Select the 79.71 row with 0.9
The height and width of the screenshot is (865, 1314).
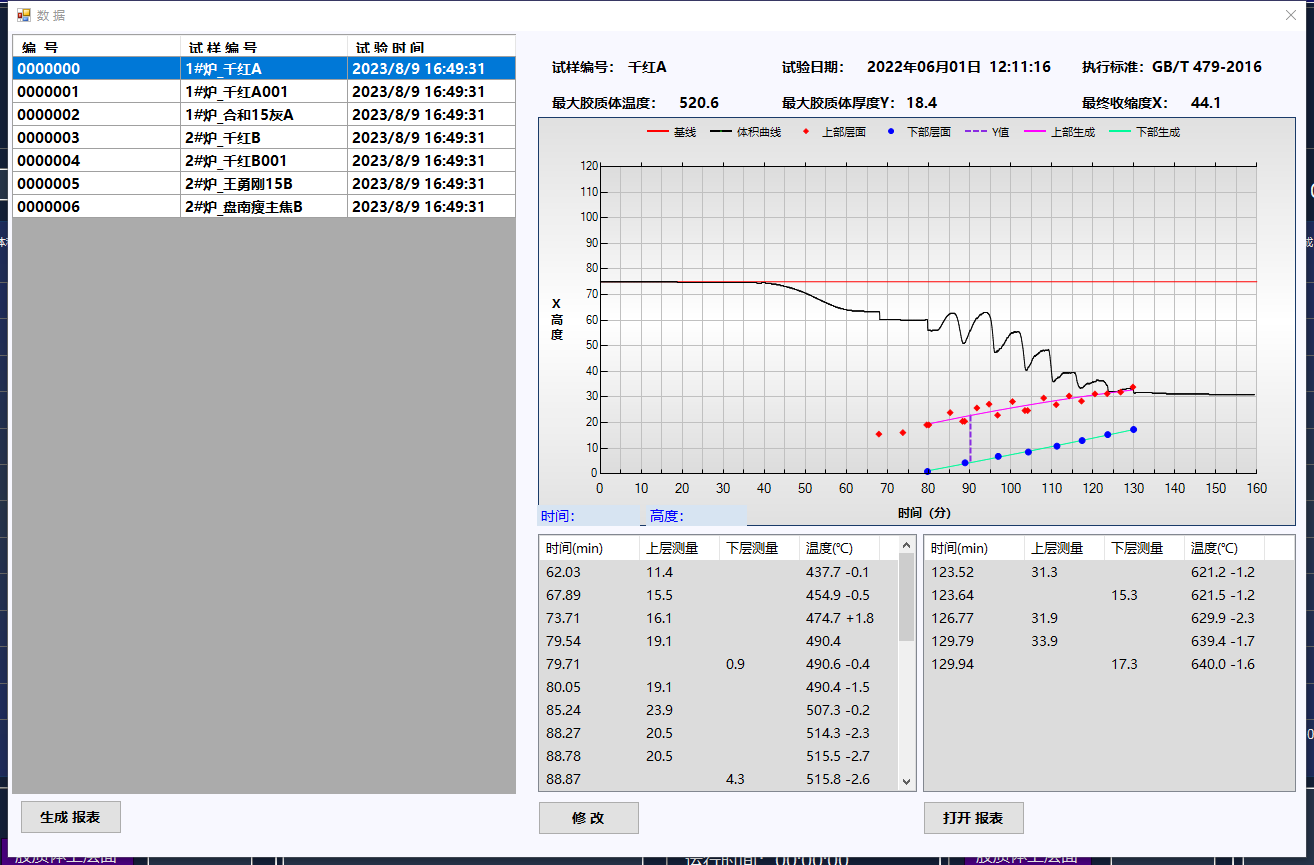(719, 664)
